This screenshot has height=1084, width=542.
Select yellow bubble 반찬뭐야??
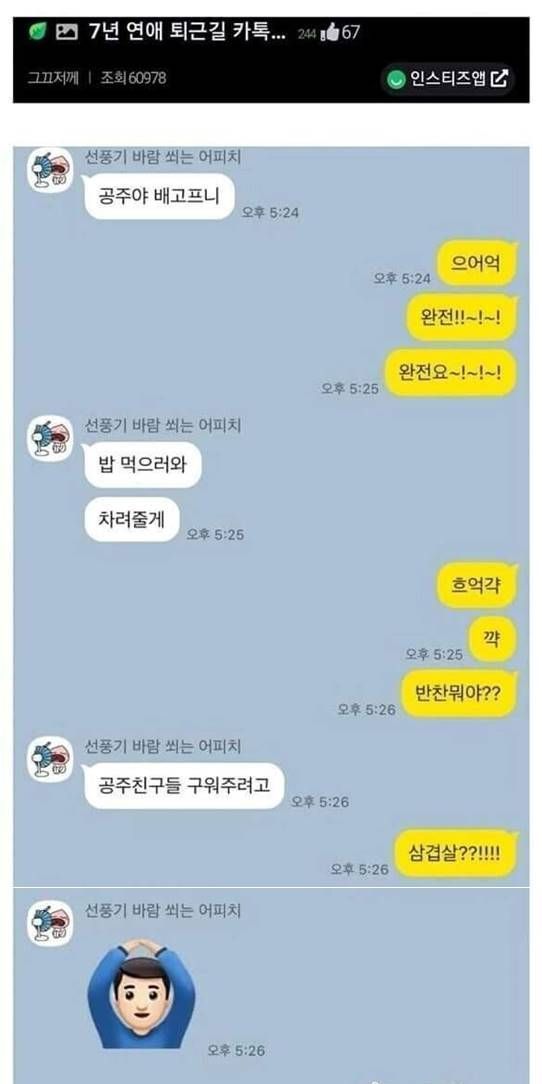[460, 693]
